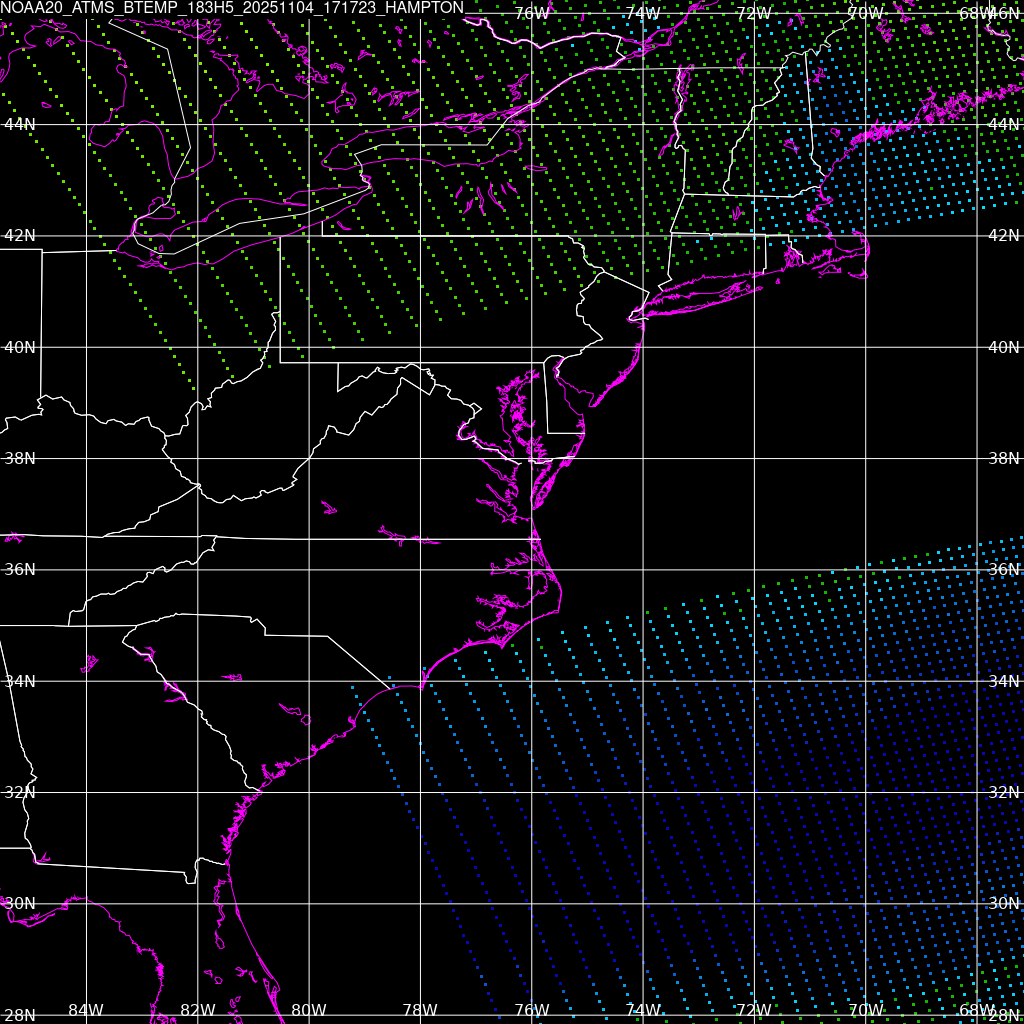Click the 36N latitude label on right edge
The image size is (1024, 1024).
(x=1003, y=569)
